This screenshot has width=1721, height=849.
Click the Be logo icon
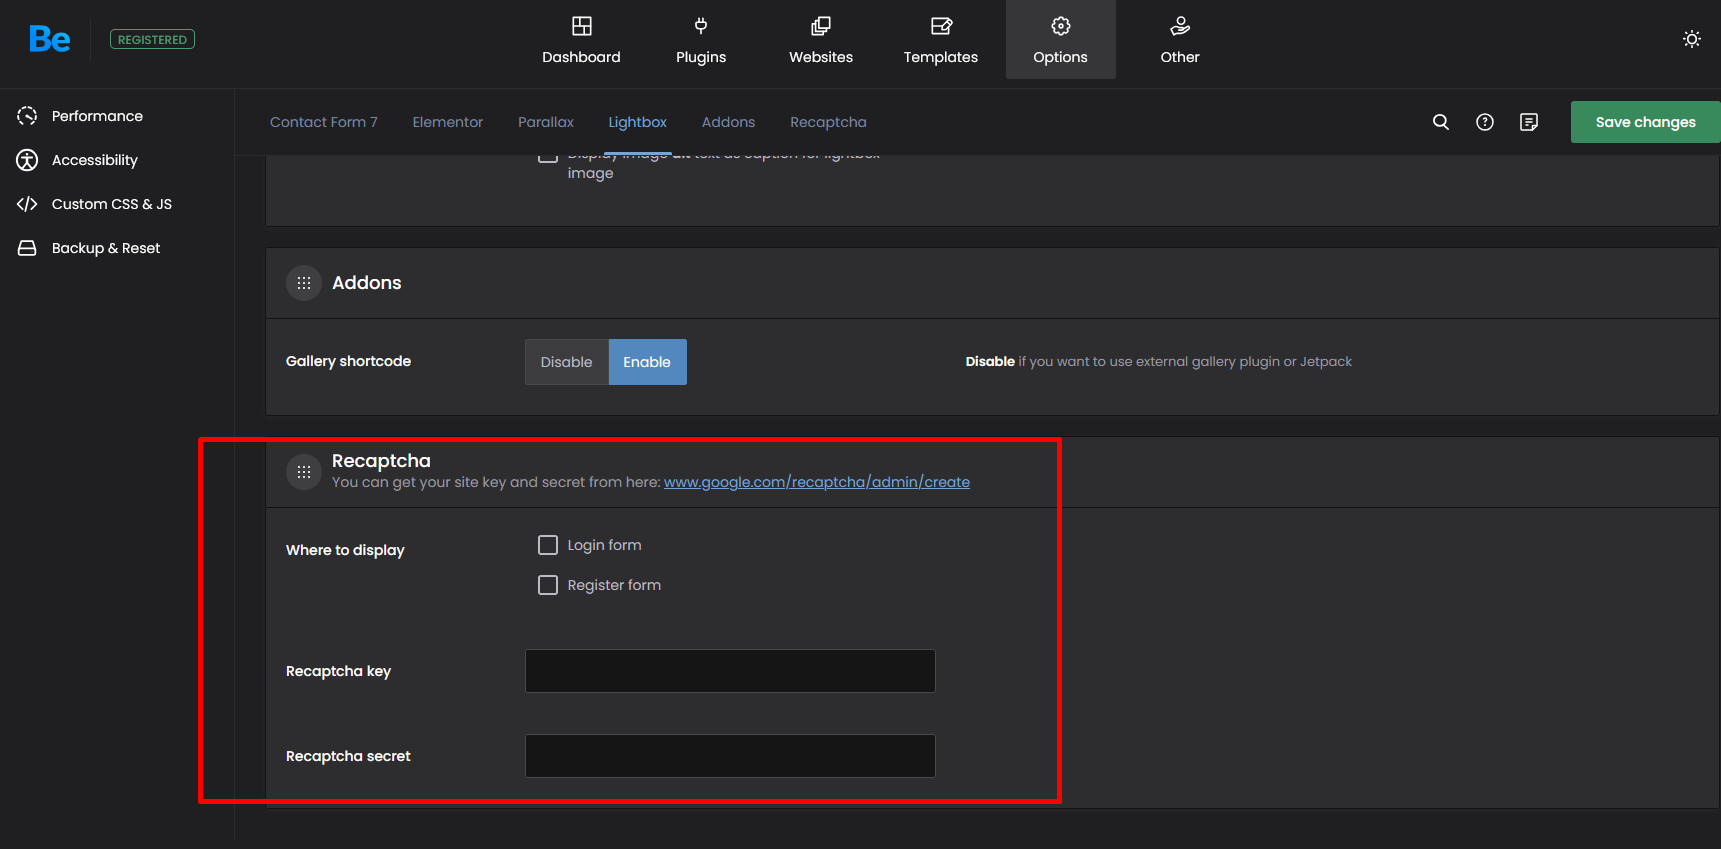(49, 40)
